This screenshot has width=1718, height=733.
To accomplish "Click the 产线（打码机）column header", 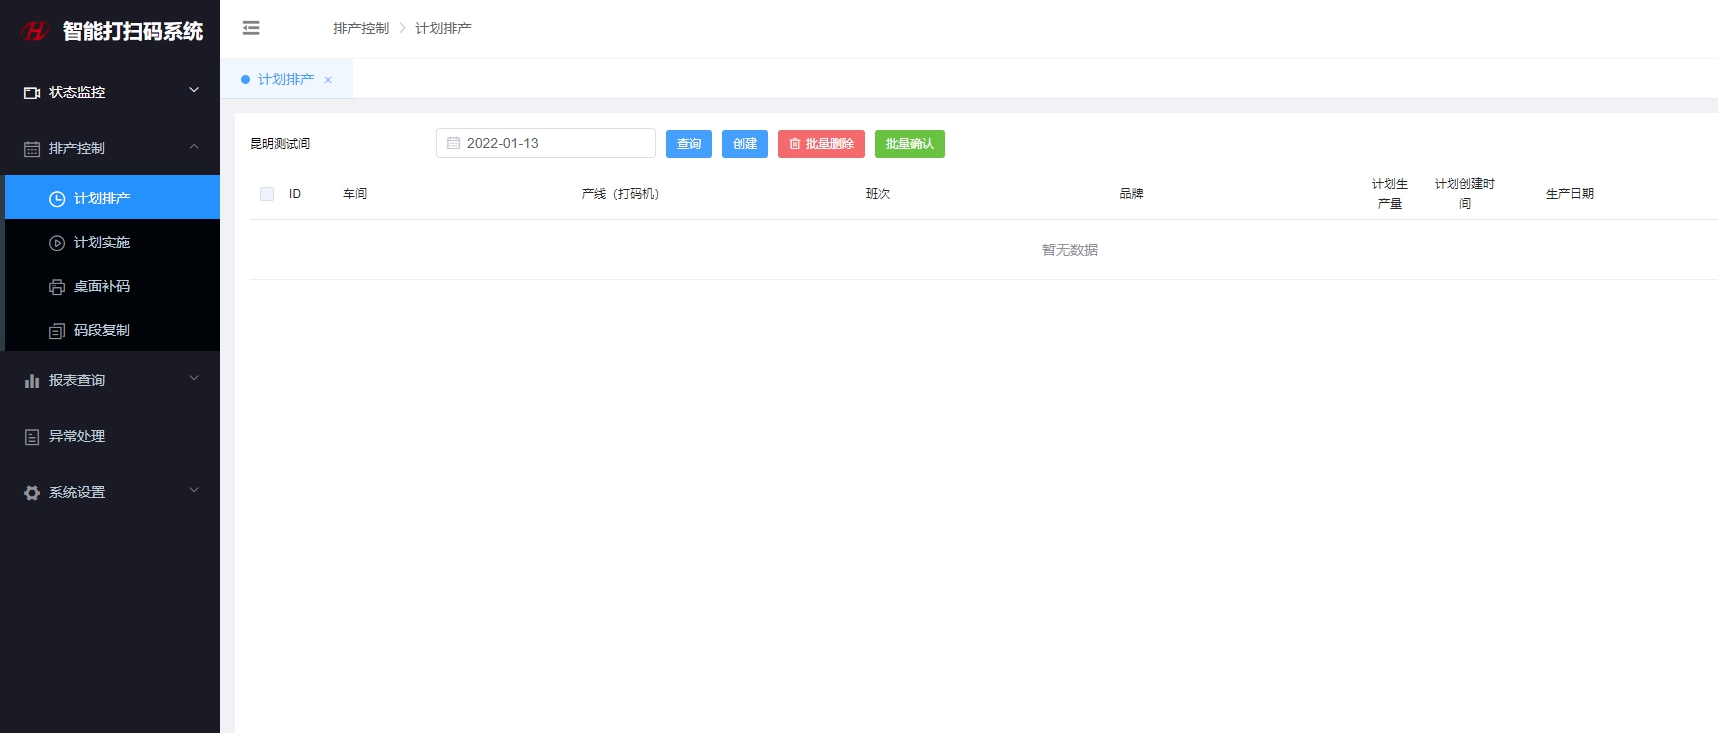I will click(620, 194).
